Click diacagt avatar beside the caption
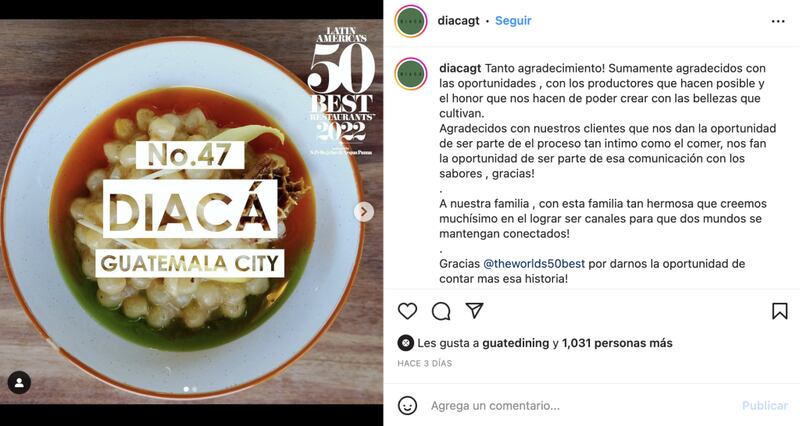The image size is (800, 426). pyautogui.click(x=411, y=74)
